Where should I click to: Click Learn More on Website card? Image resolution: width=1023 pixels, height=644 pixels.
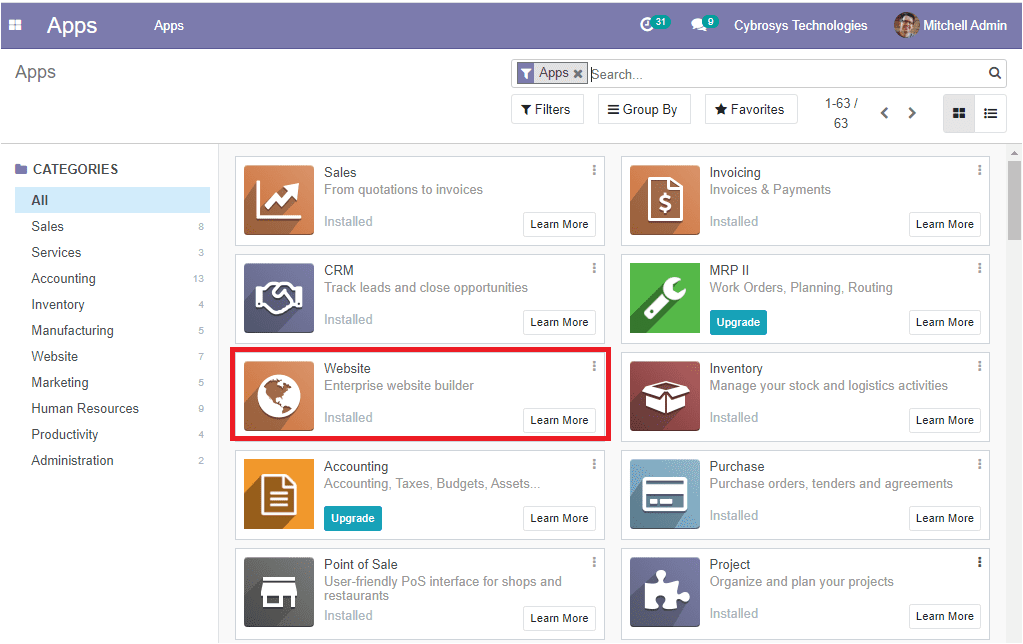point(559,420)
